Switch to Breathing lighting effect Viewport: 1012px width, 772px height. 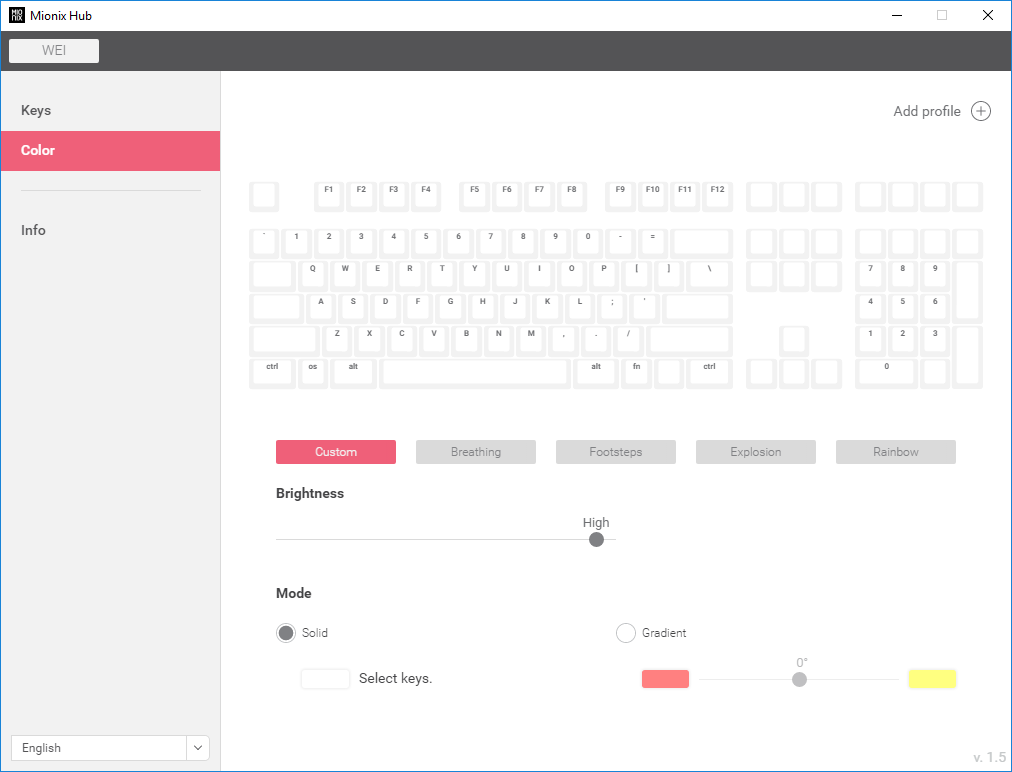click(x=476, y=452)
